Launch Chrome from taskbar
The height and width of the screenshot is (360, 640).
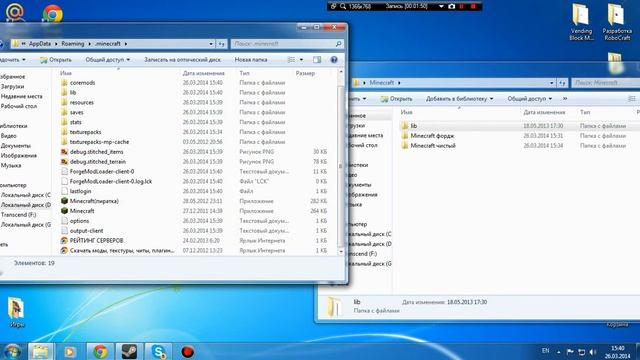point(100,351)
